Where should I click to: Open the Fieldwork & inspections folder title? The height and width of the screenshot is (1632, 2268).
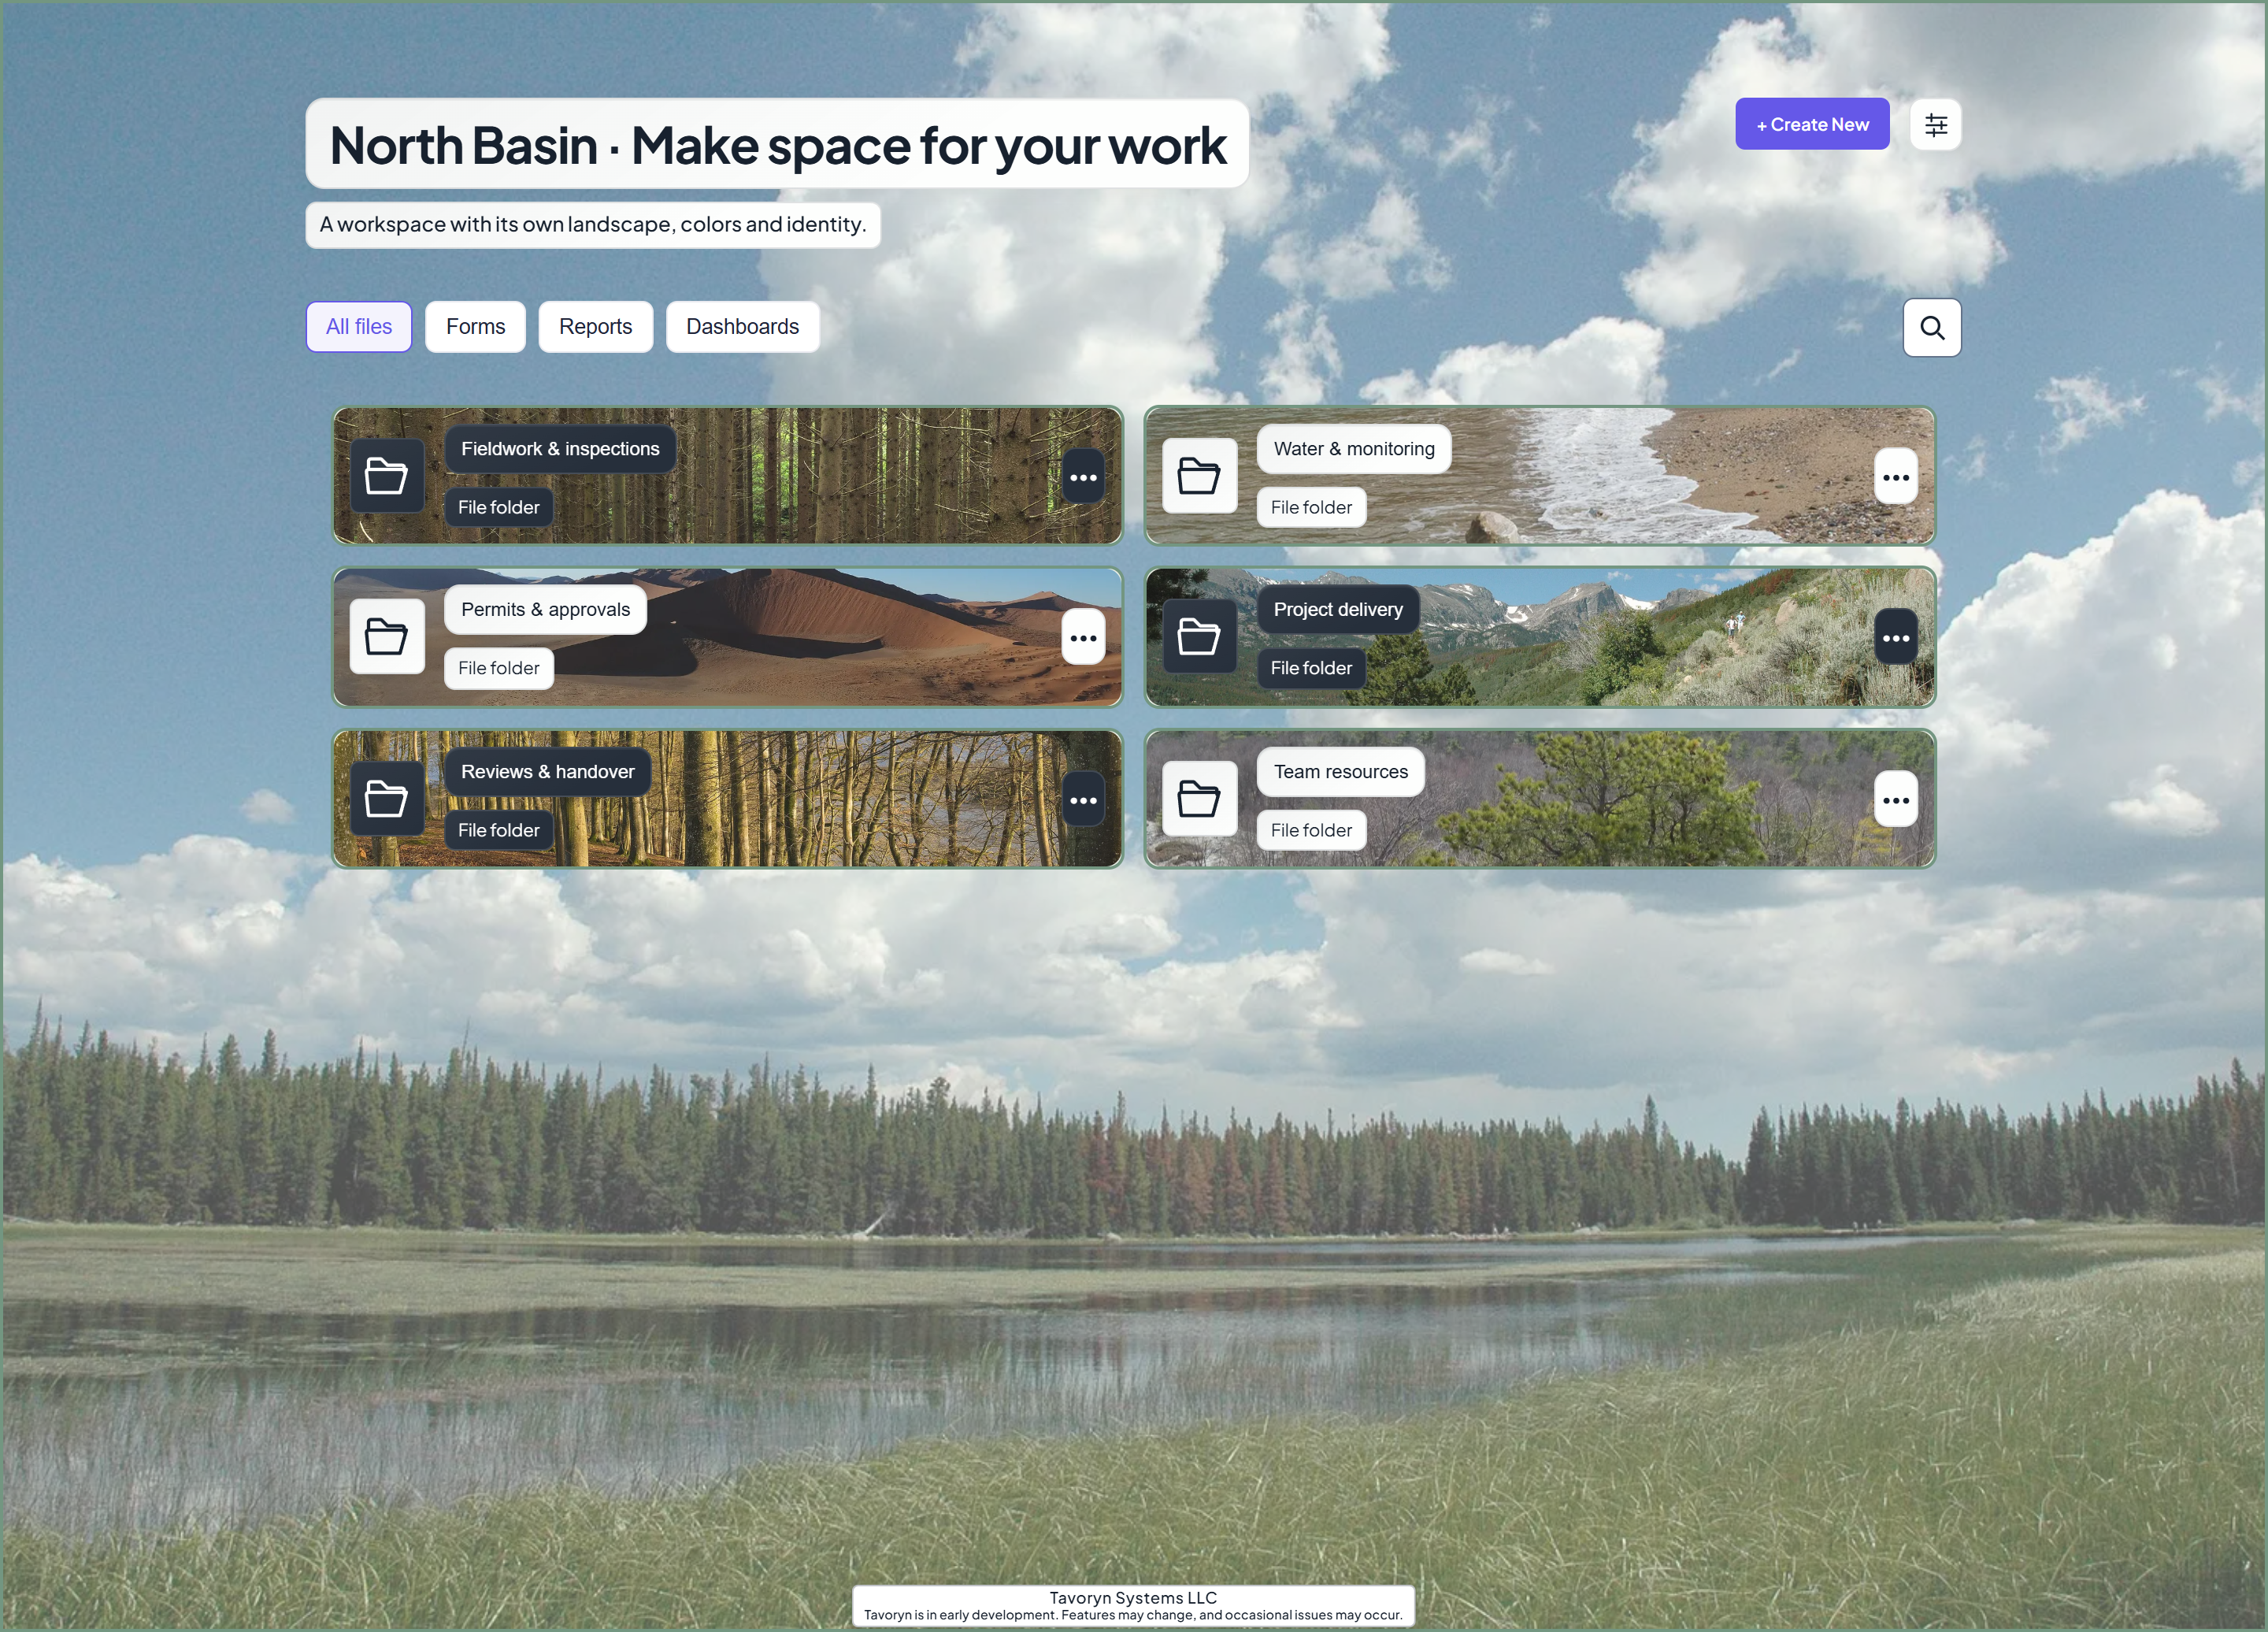click(560, 449)
